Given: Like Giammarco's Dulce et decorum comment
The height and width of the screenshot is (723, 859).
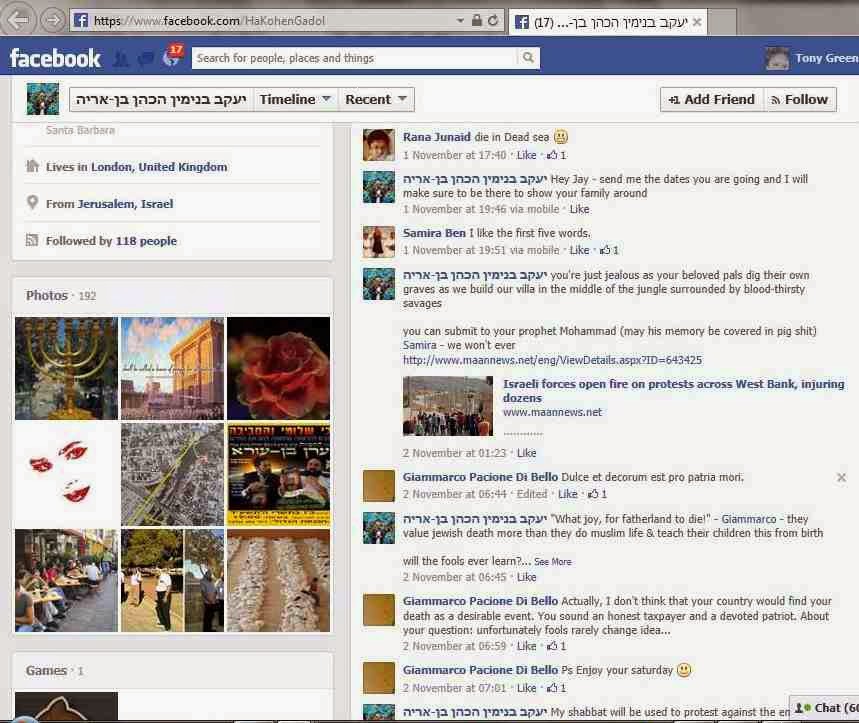Looking at the screenshot, I should (568, 494).
